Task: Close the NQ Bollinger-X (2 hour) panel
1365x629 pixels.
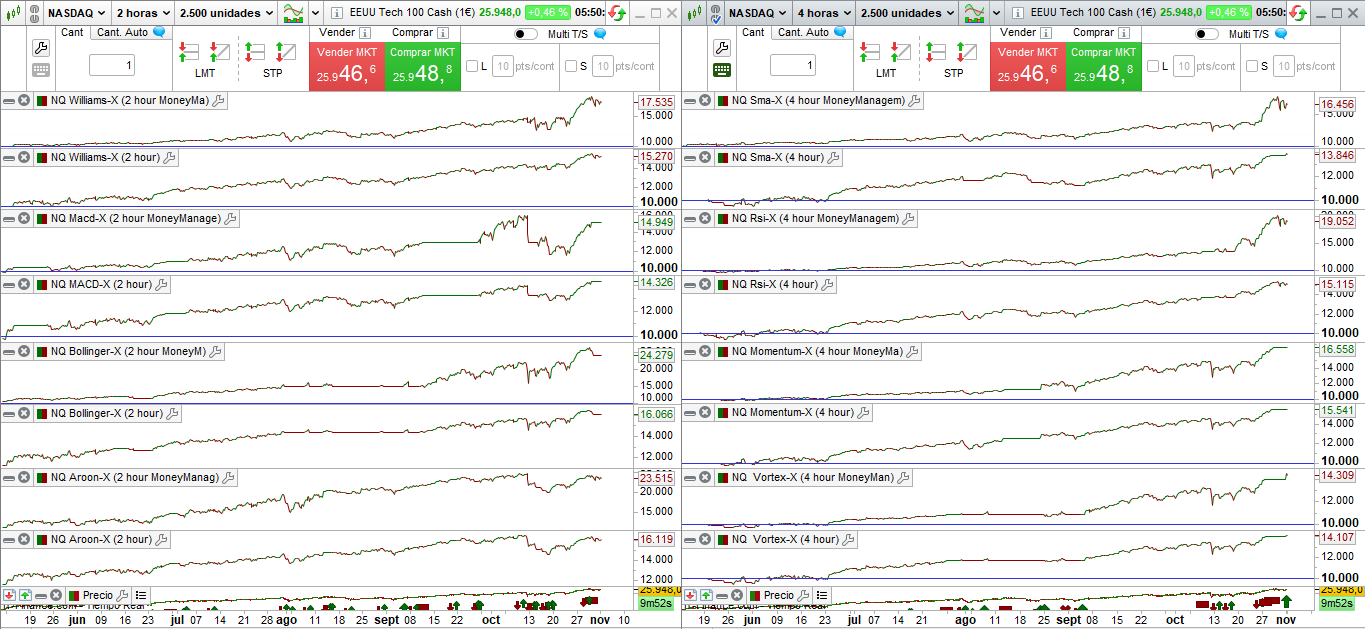Action: (24, 413)
